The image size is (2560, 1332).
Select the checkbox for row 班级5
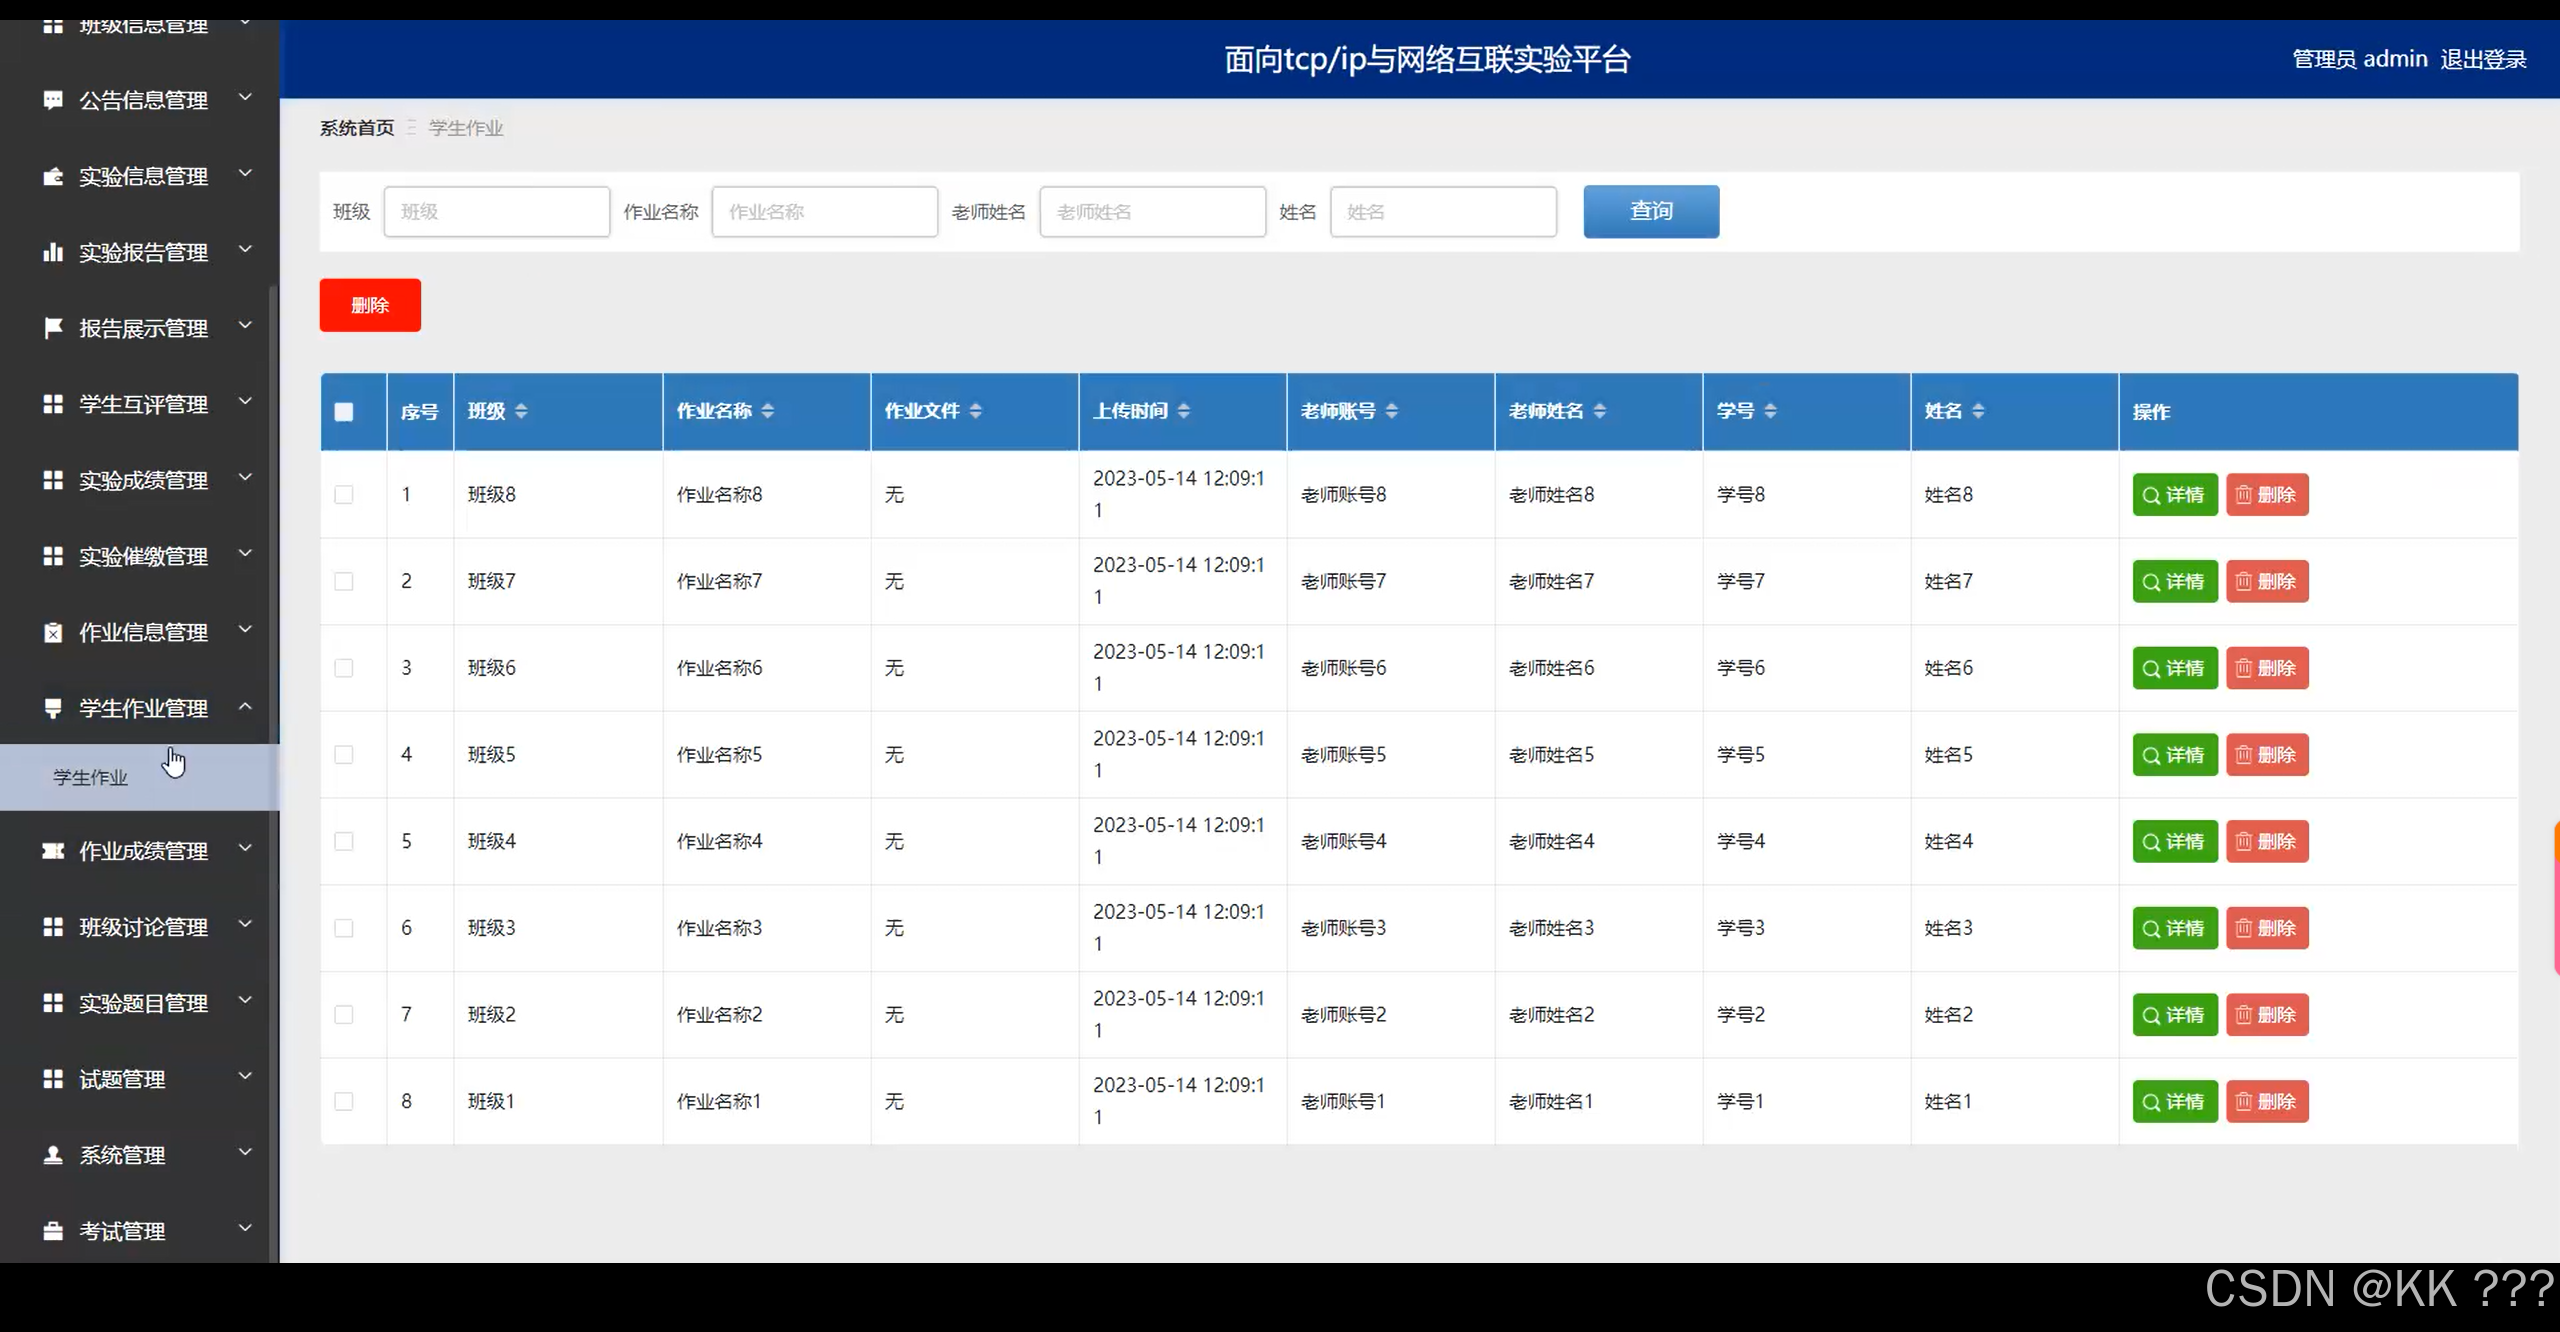[344, 755]
